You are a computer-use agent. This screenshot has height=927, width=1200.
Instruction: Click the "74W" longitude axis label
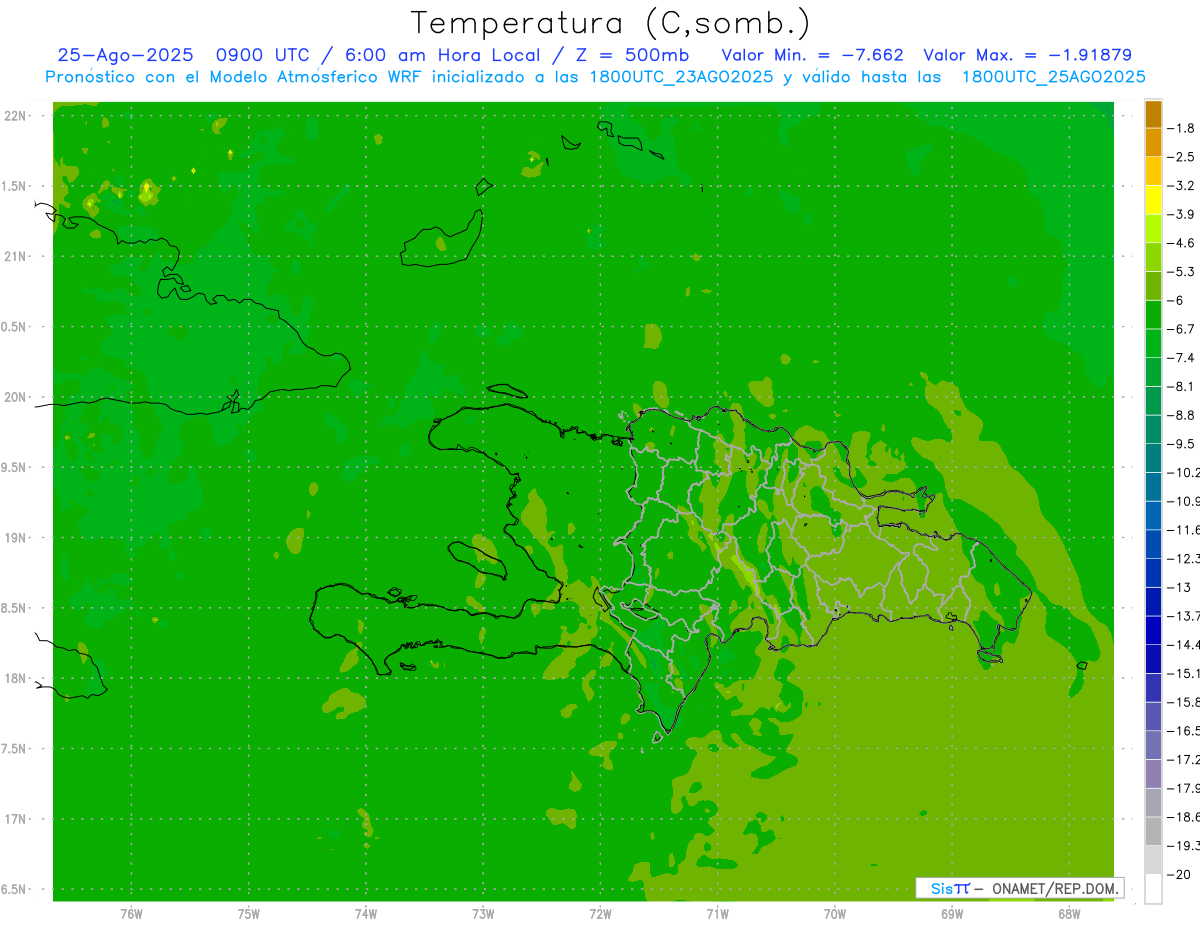(366, 913)
